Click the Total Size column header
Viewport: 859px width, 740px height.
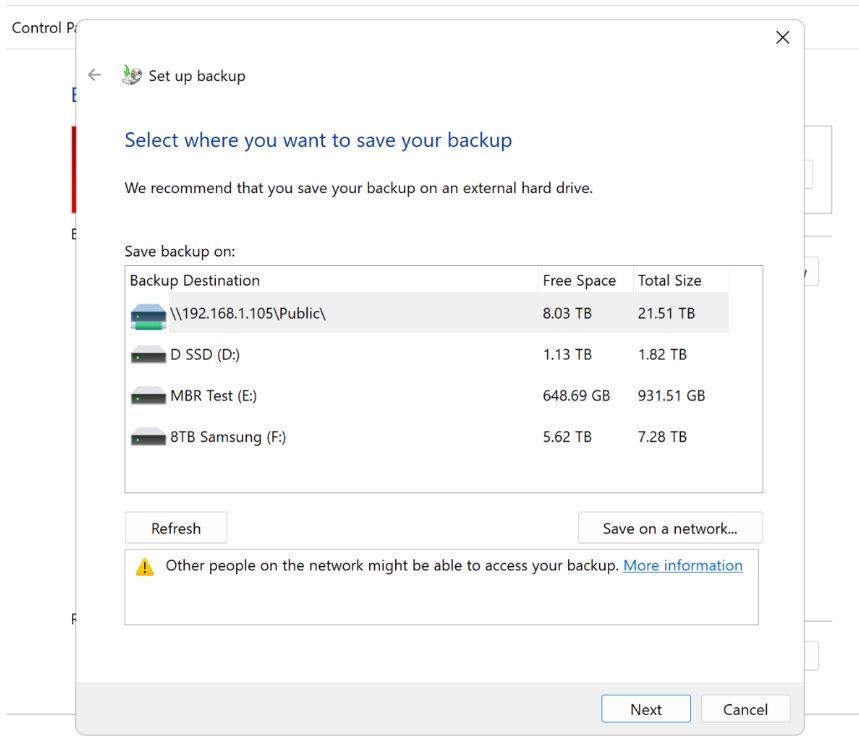671,281
